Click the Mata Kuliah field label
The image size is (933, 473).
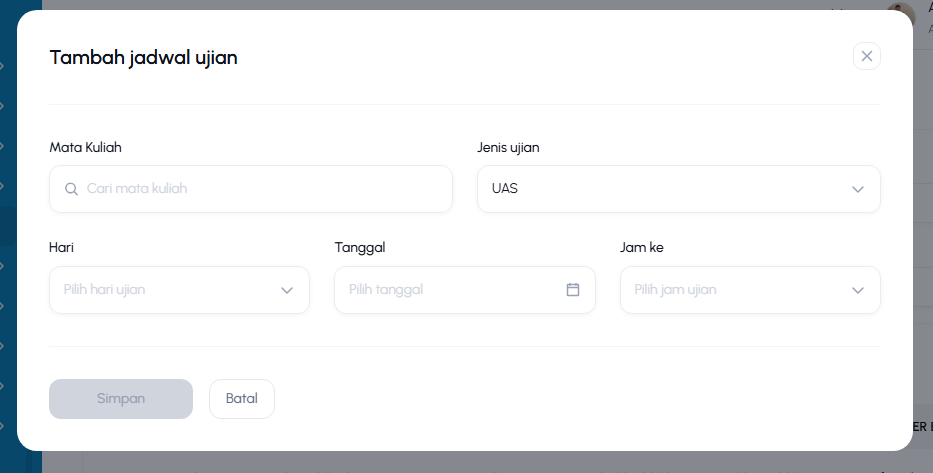(x=86, y=148)
